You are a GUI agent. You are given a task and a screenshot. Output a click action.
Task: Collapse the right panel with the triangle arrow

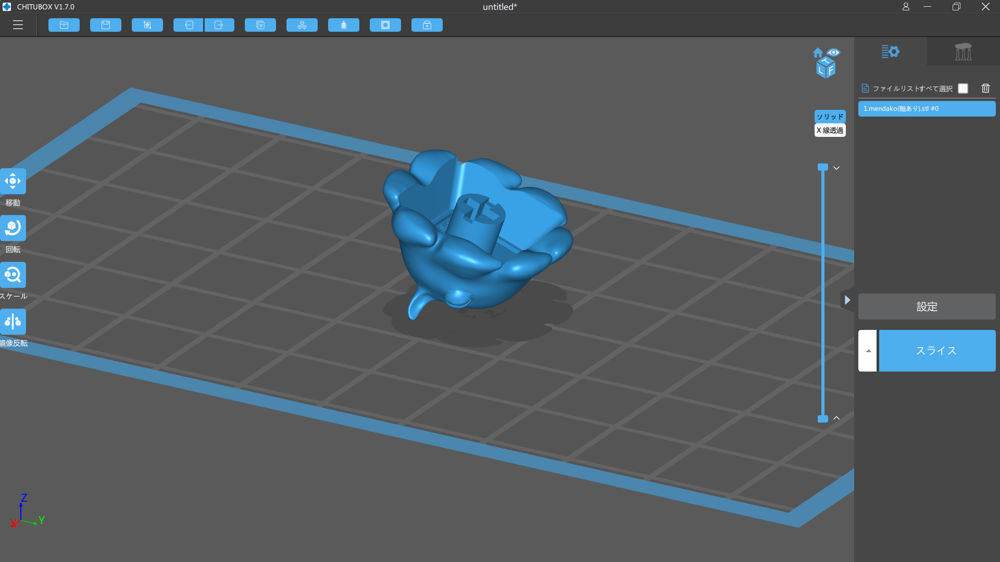click(x=847, y=300)
